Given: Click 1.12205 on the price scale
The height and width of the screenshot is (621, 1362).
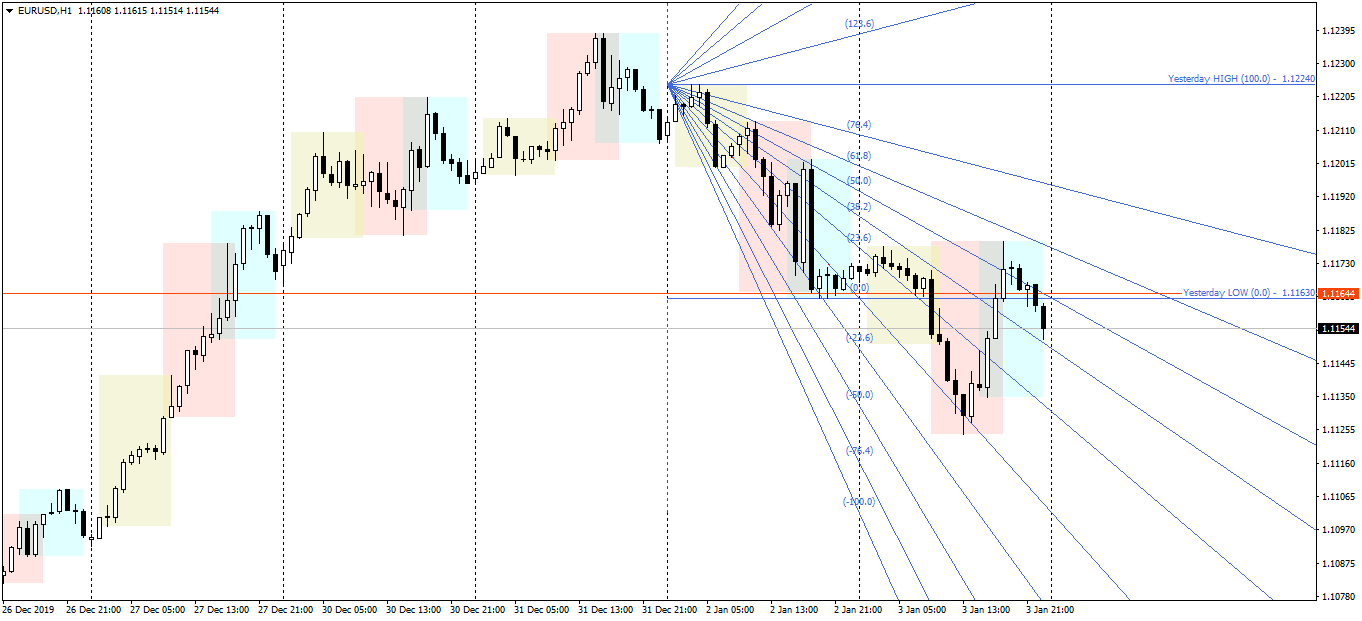Looking at the screenshot, I should [x=1337, y=98].
